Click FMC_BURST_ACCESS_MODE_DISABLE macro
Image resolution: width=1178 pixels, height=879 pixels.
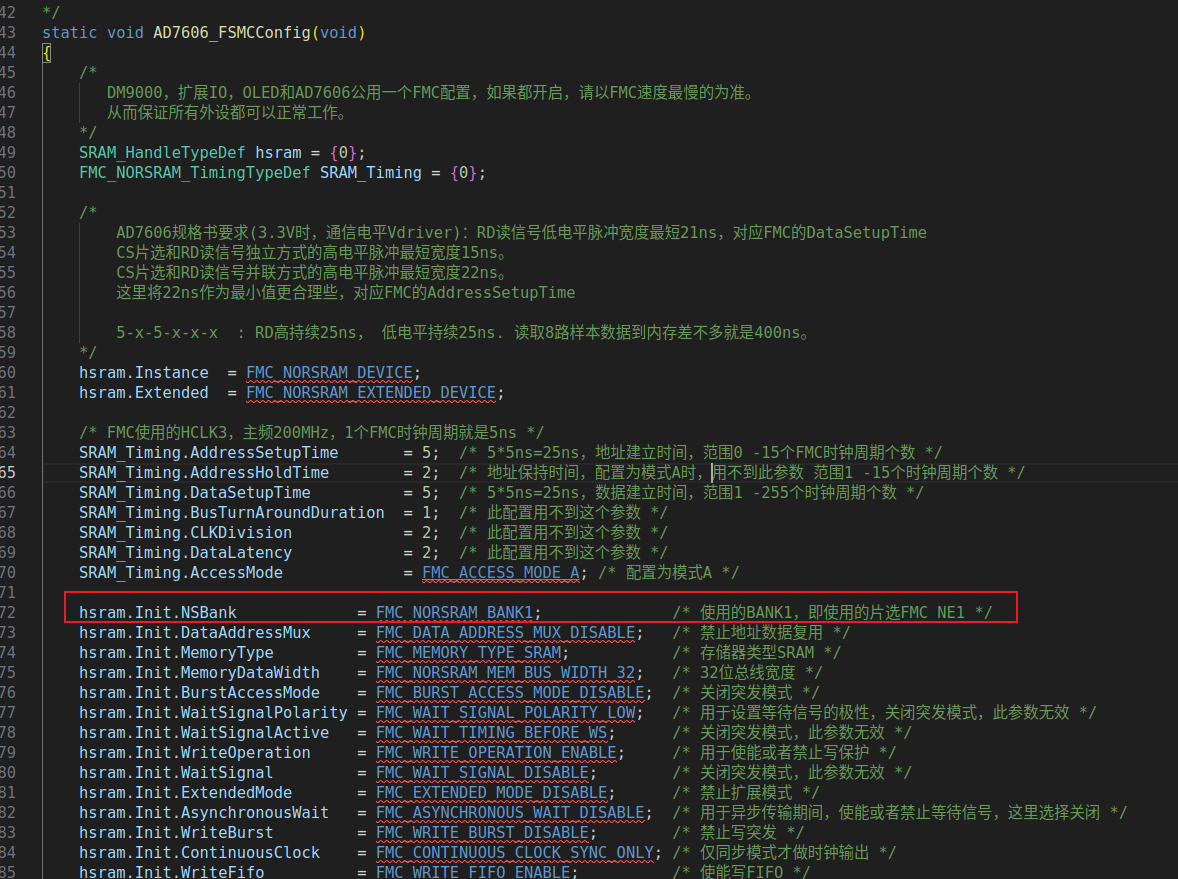(x=510, y=693)
